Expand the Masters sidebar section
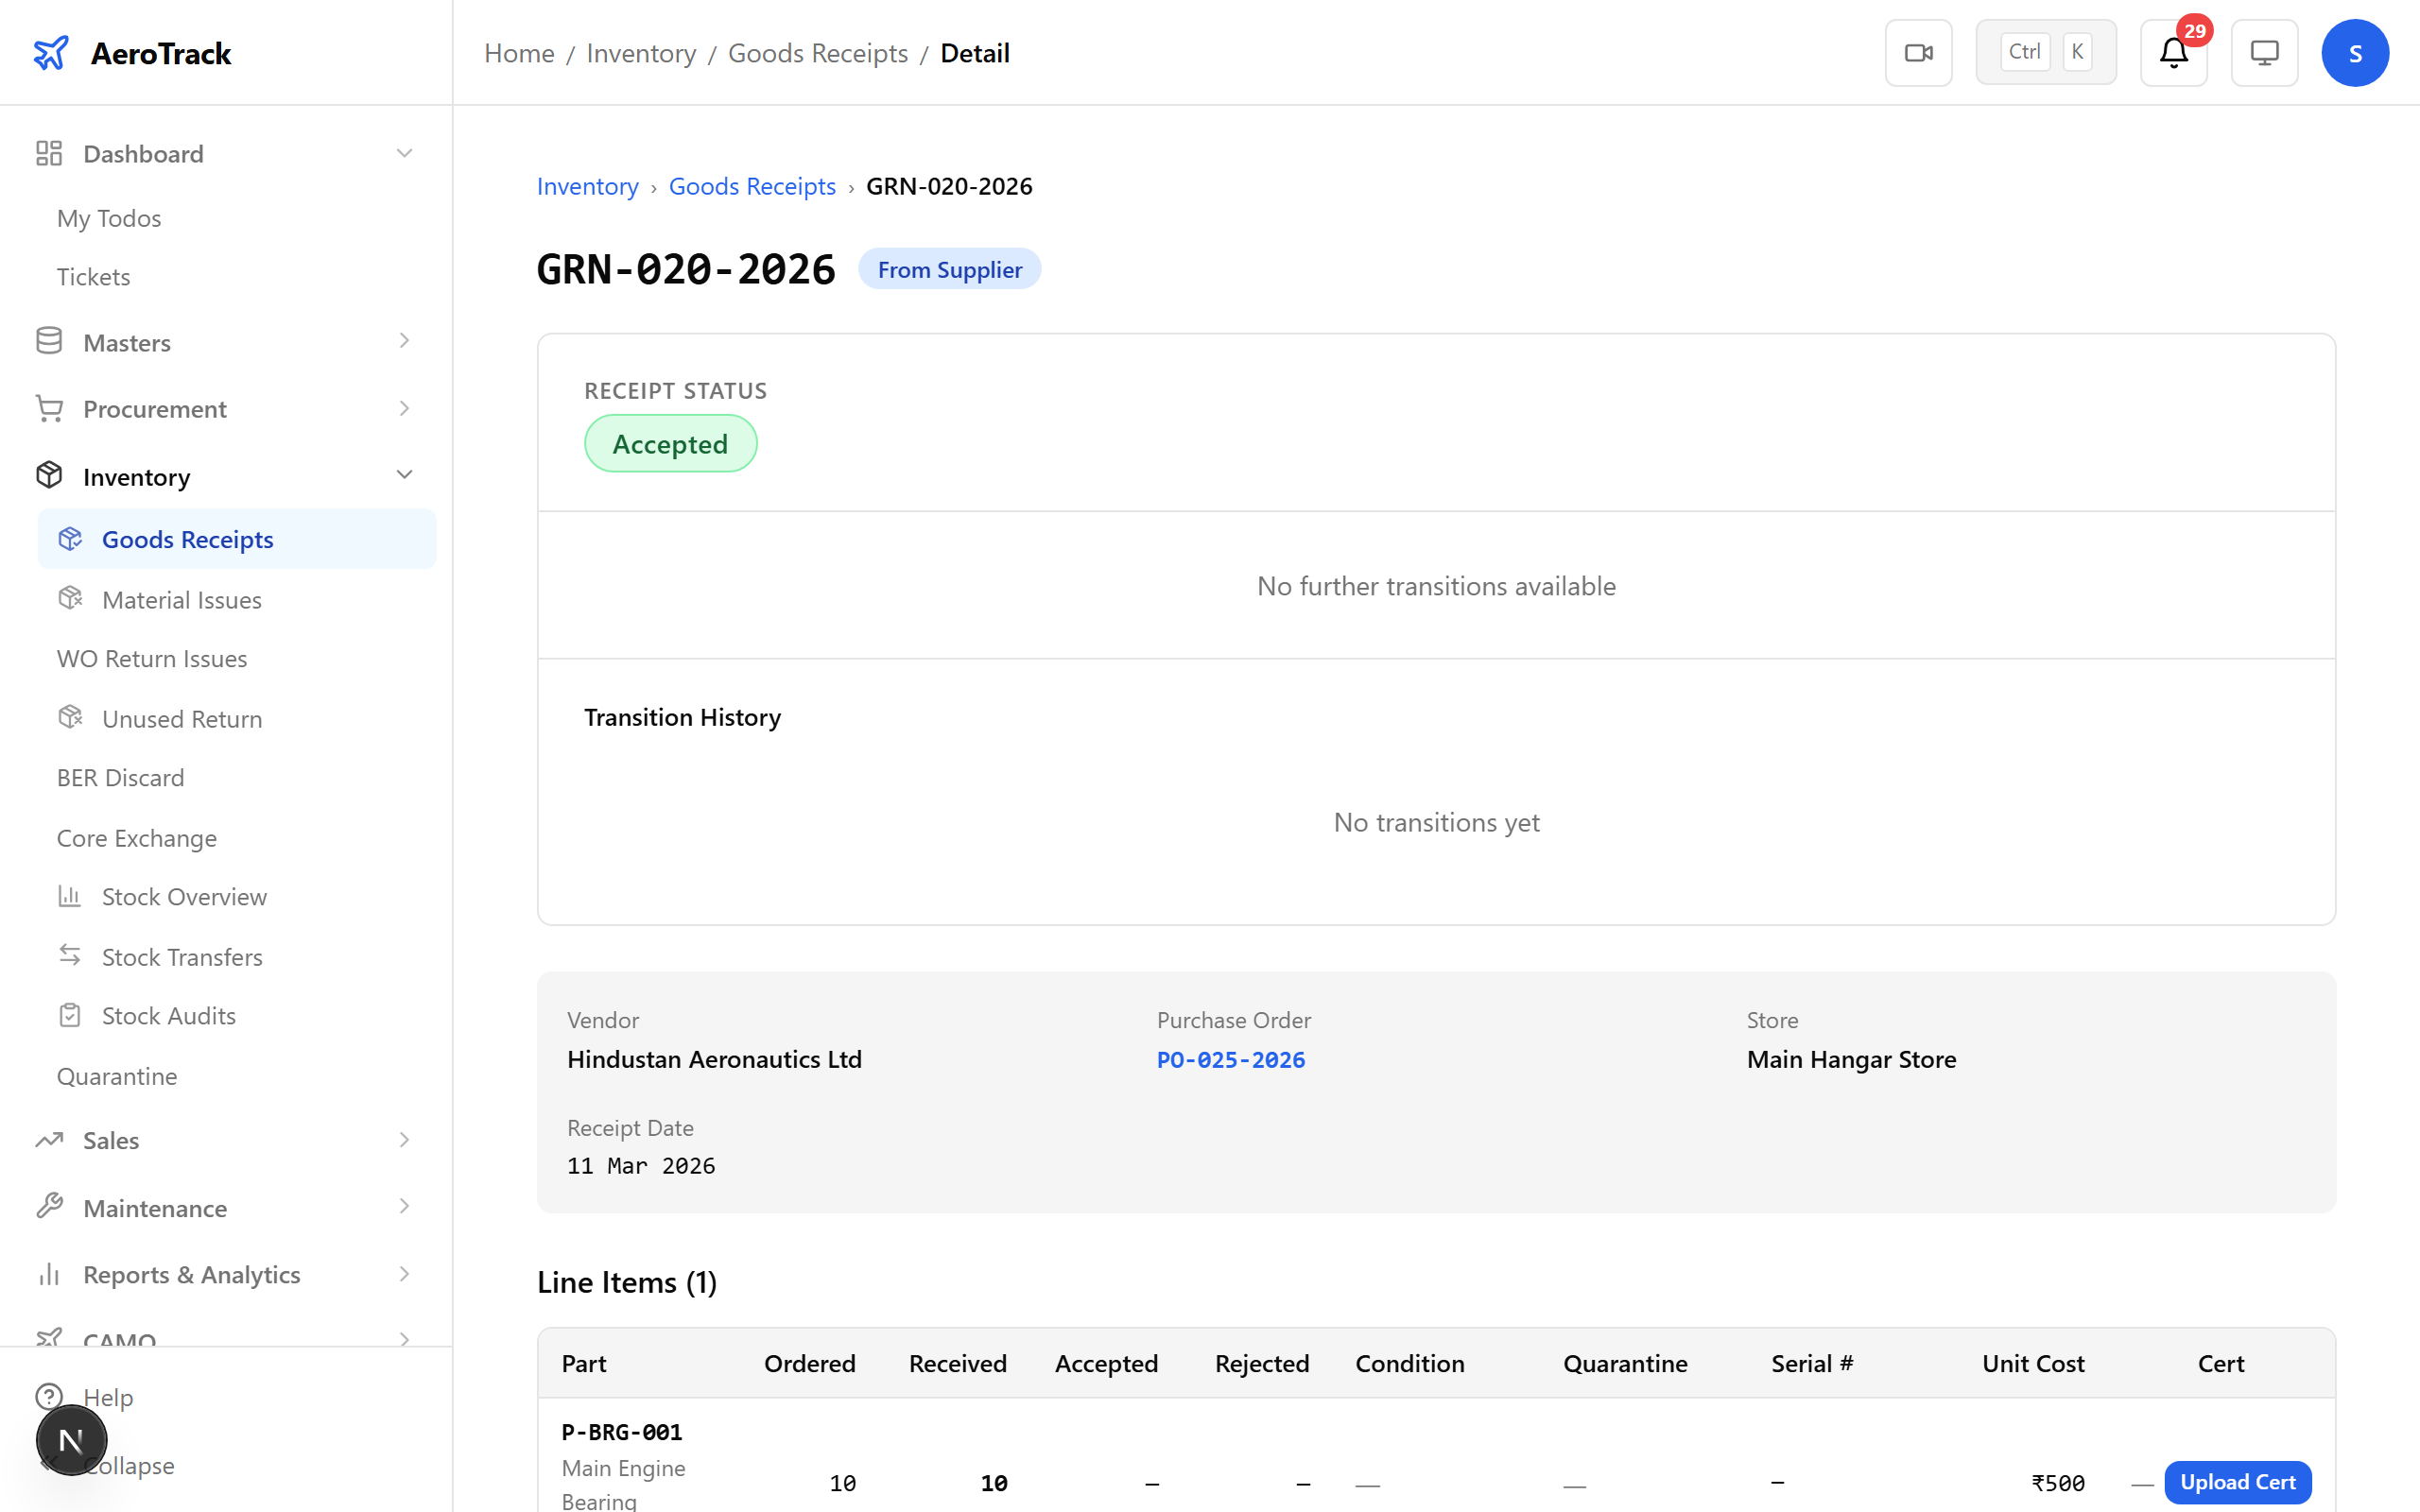Image resolution: width=2420 pixels, height=1512 pixels. tap(404, 342)
